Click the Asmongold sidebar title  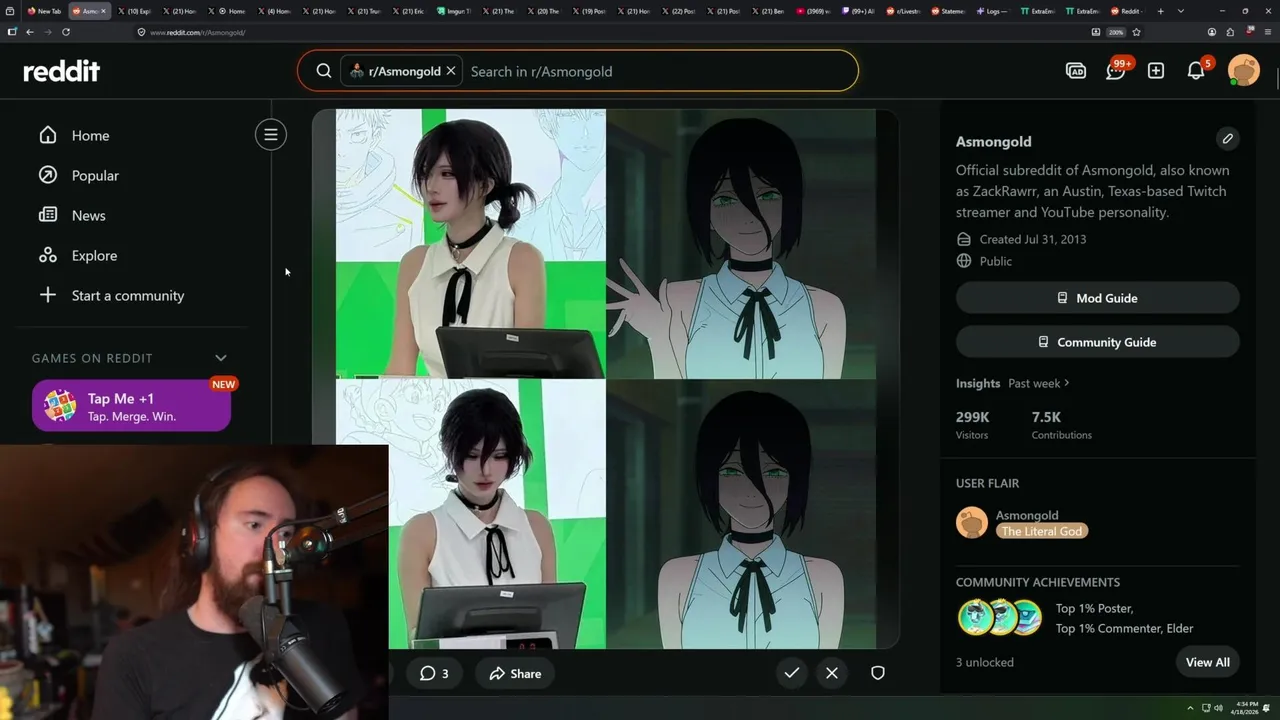click(x=993, y=141)
